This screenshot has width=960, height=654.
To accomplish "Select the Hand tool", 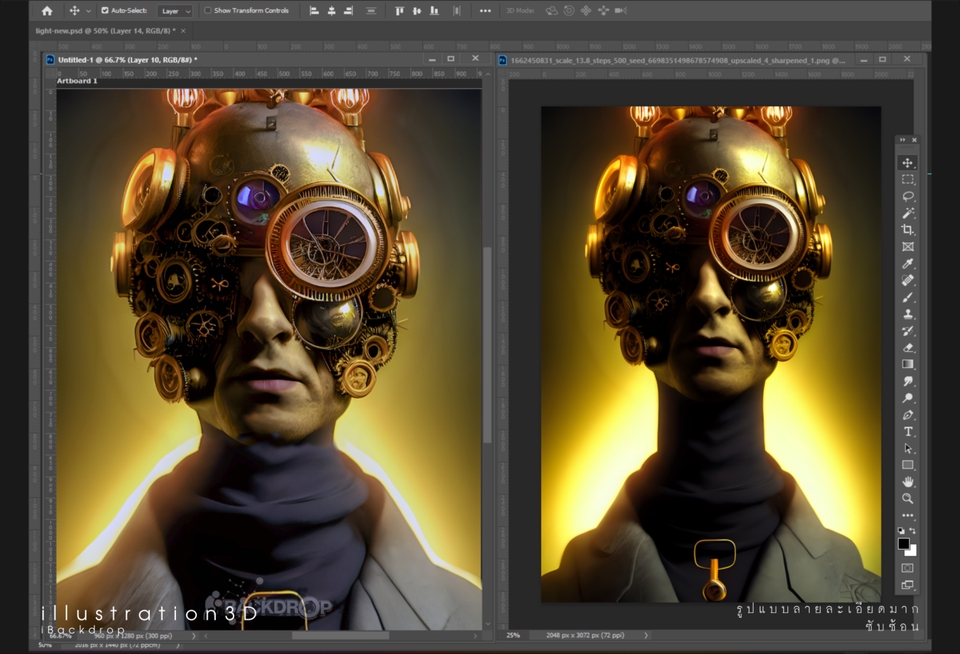I will pos(907,482).
